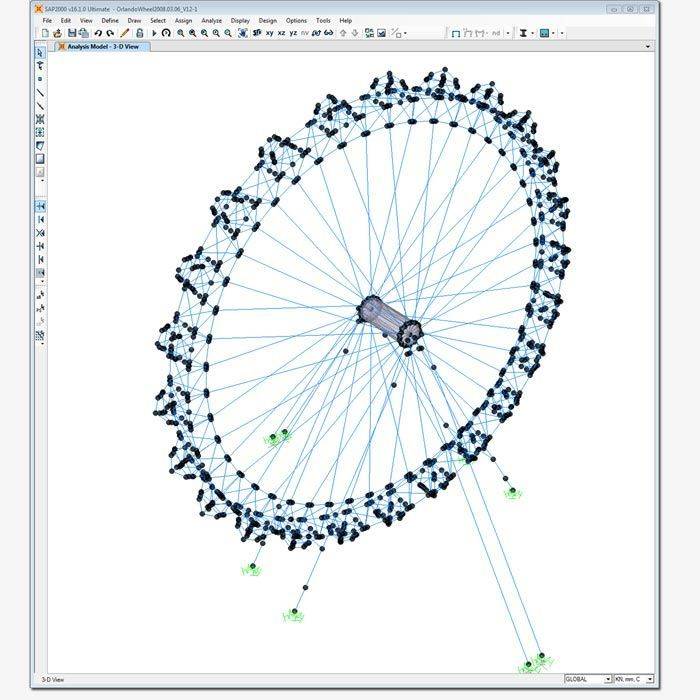700x700 pixels.
Task: Open the Analyze menu
Action: (x=212, y=20)
